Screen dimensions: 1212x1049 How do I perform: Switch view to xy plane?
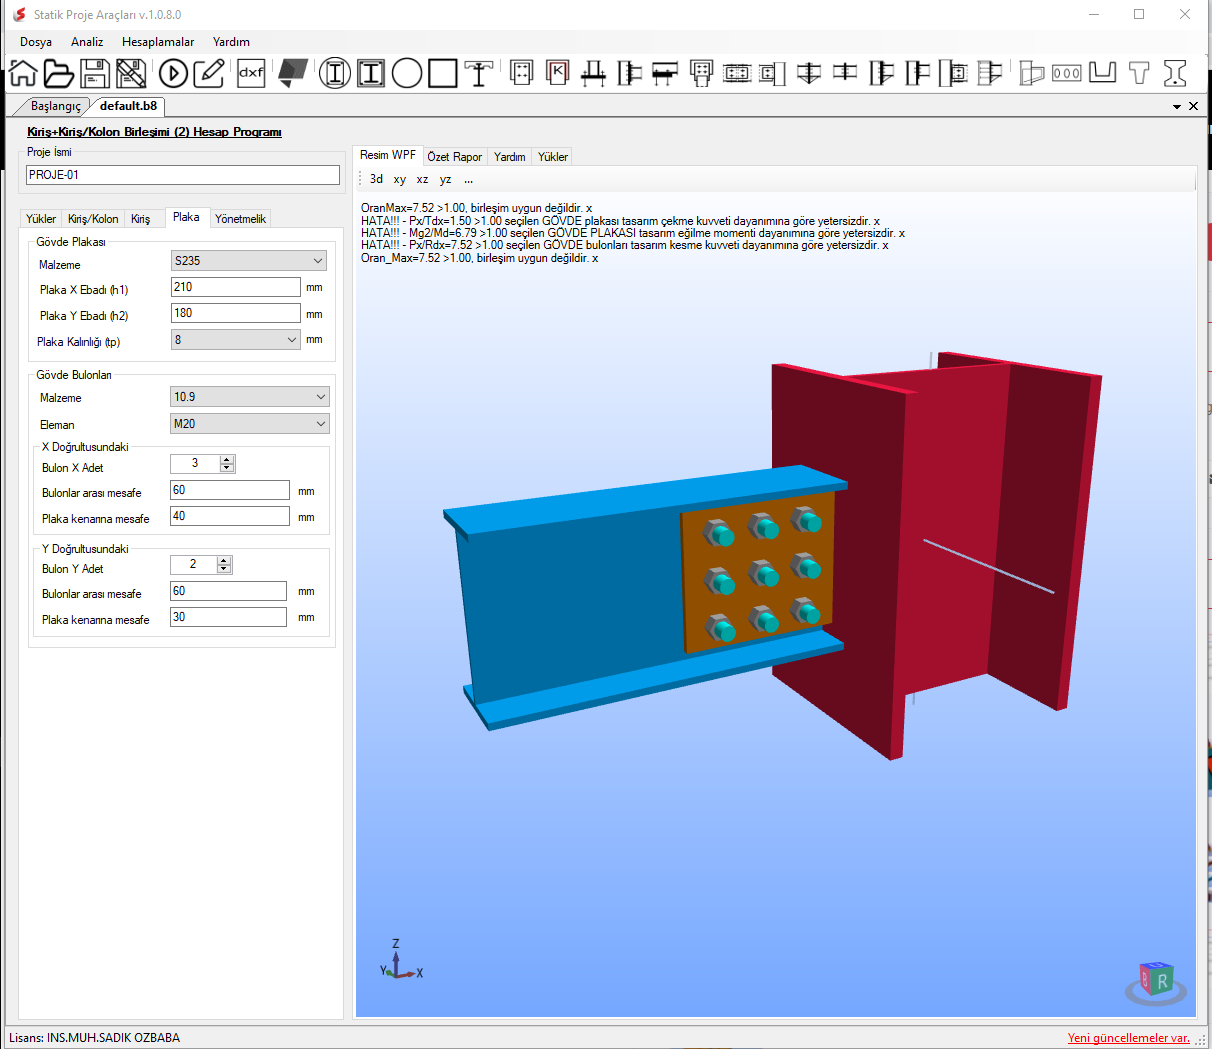point(399,180)
